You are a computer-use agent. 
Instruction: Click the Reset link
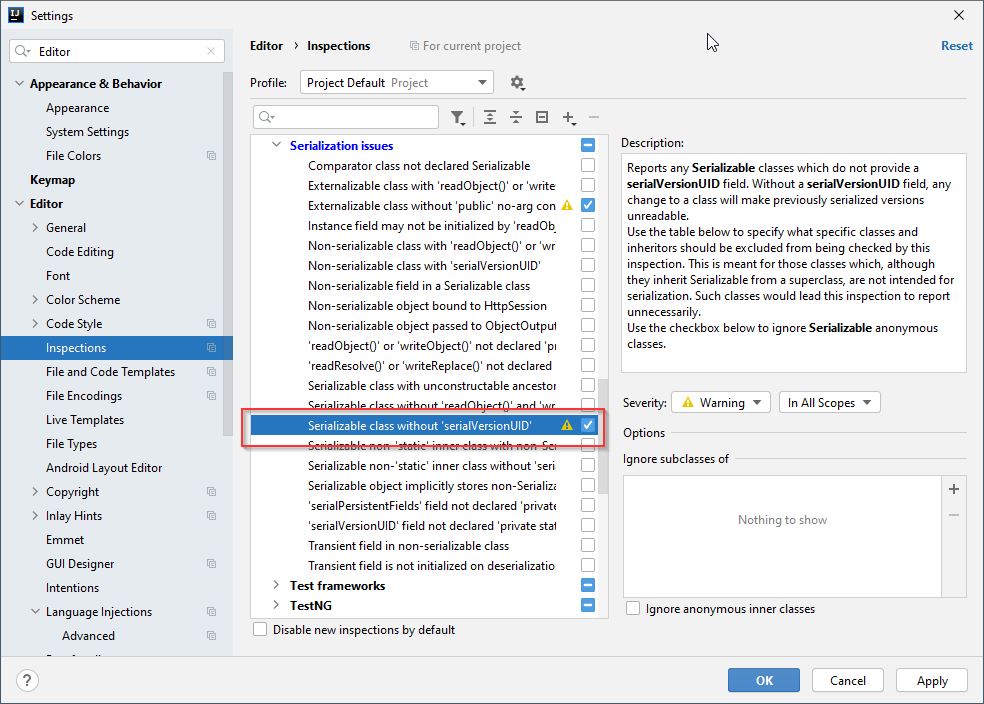pyautogui.click(x=956, y=46)
